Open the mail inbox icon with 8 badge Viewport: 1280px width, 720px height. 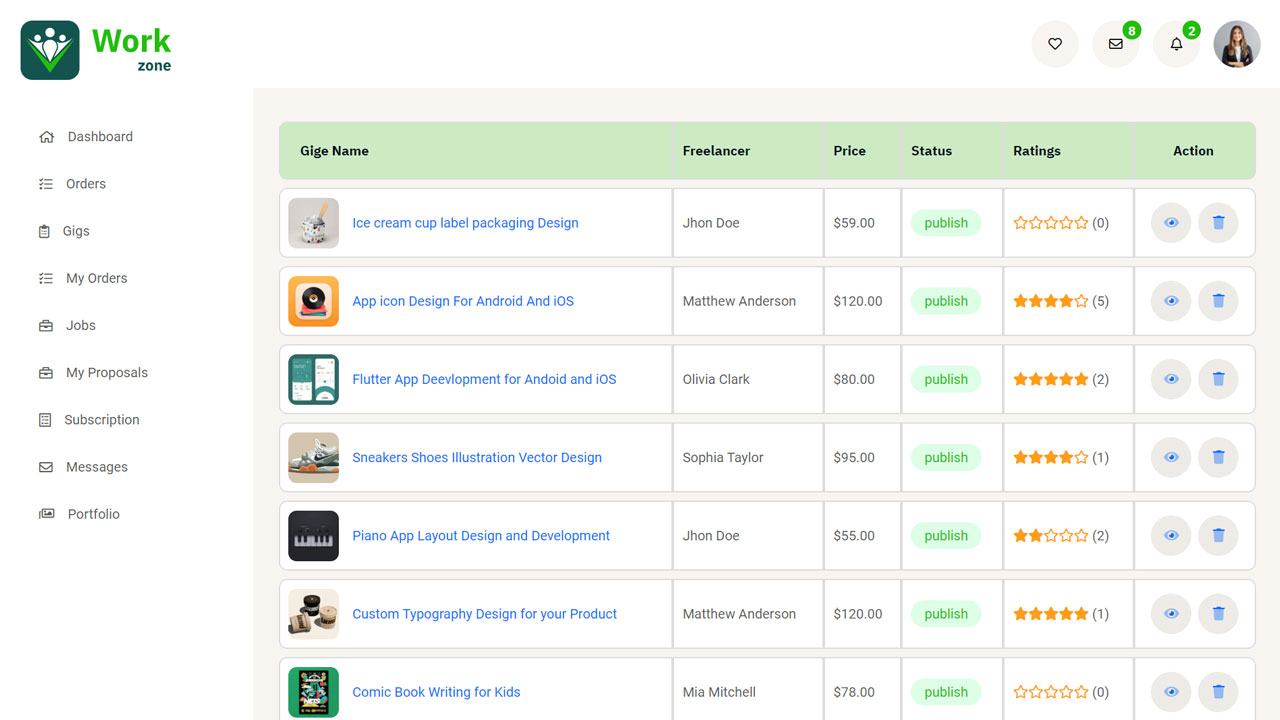click(x=1115, y=44)
